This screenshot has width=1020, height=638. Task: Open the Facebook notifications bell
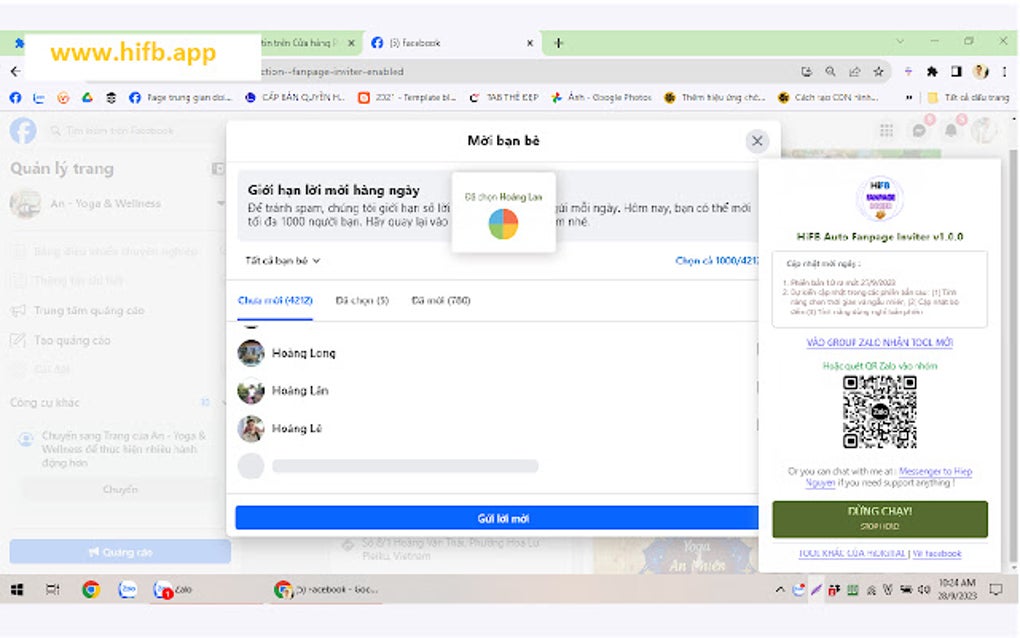click(950, 130)
